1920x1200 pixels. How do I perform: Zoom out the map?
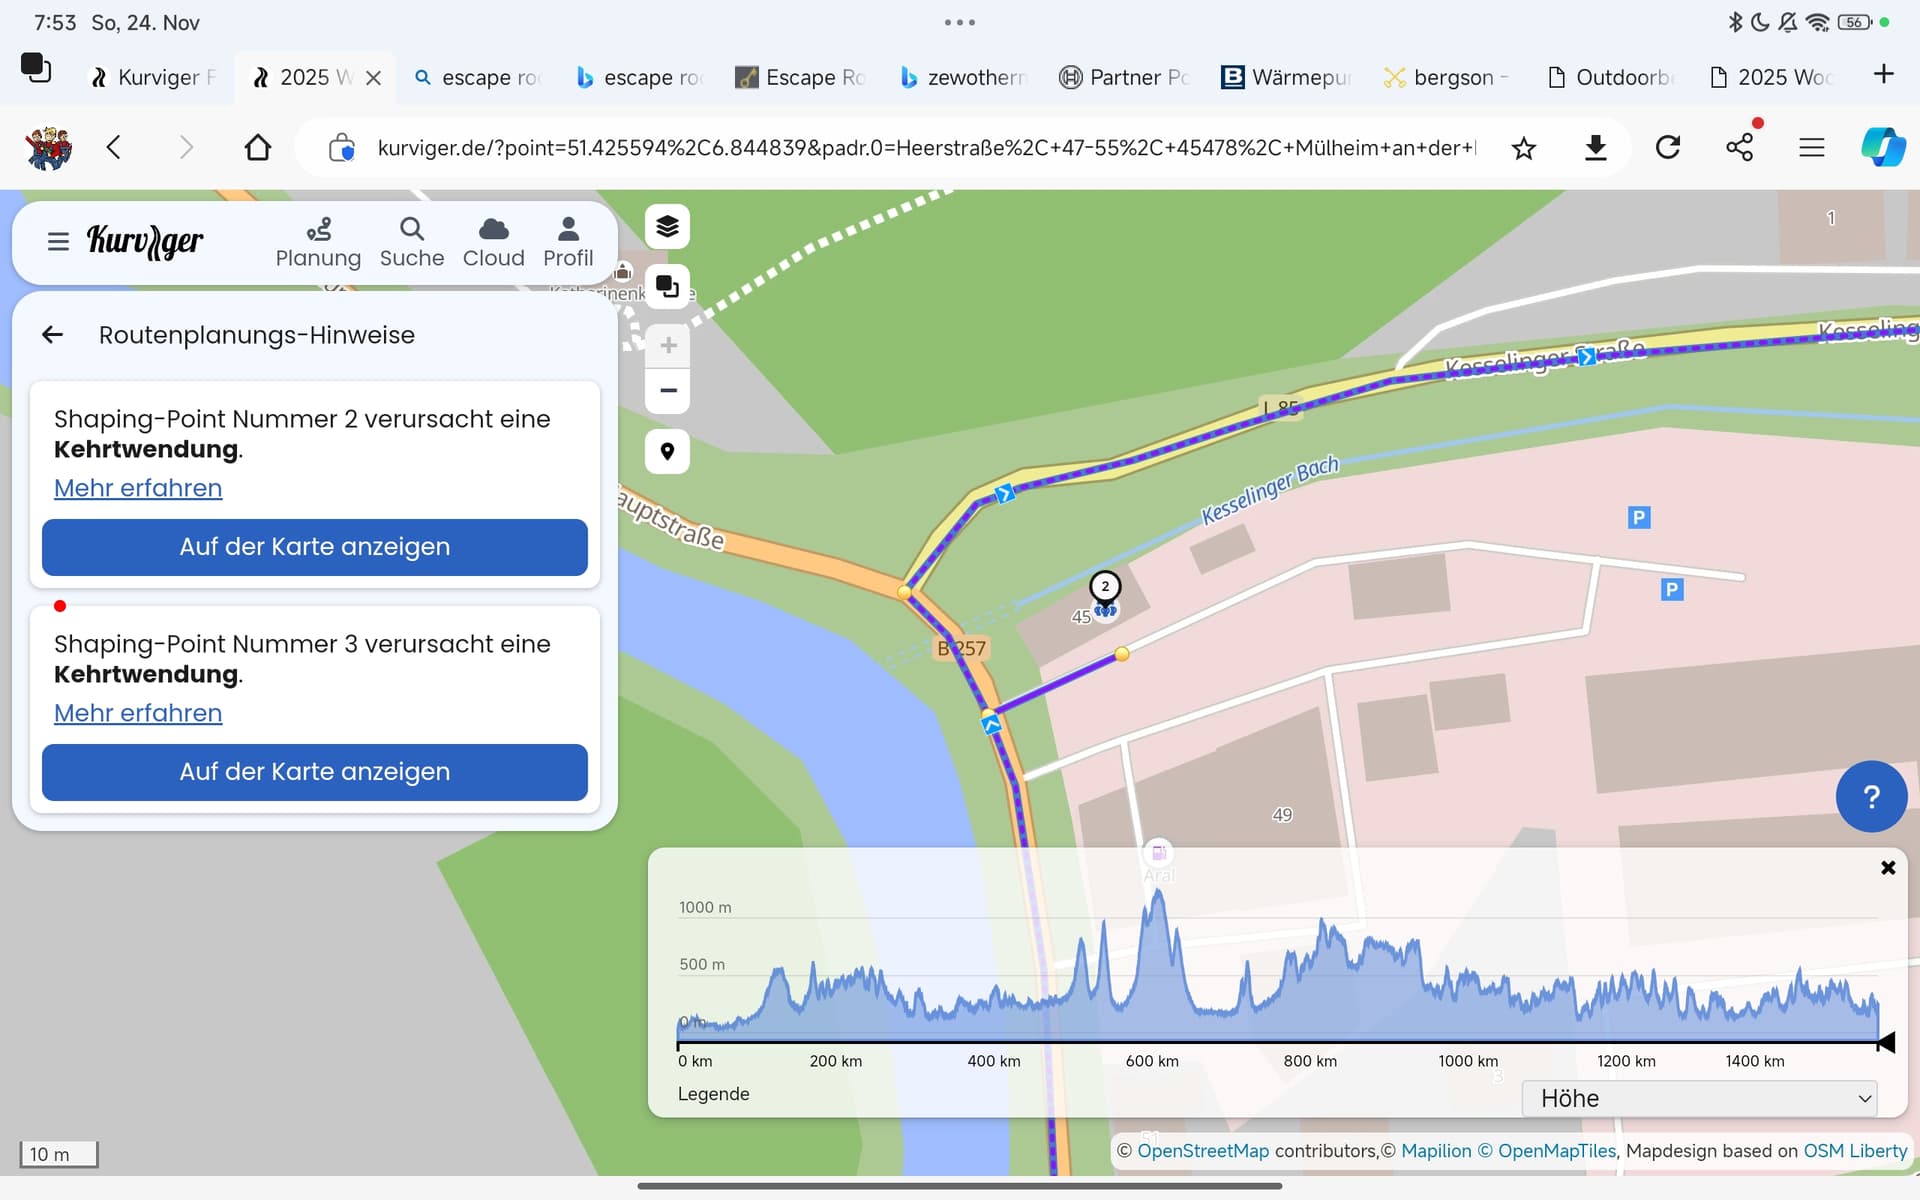pyautogui.click(x=668, y=391)
